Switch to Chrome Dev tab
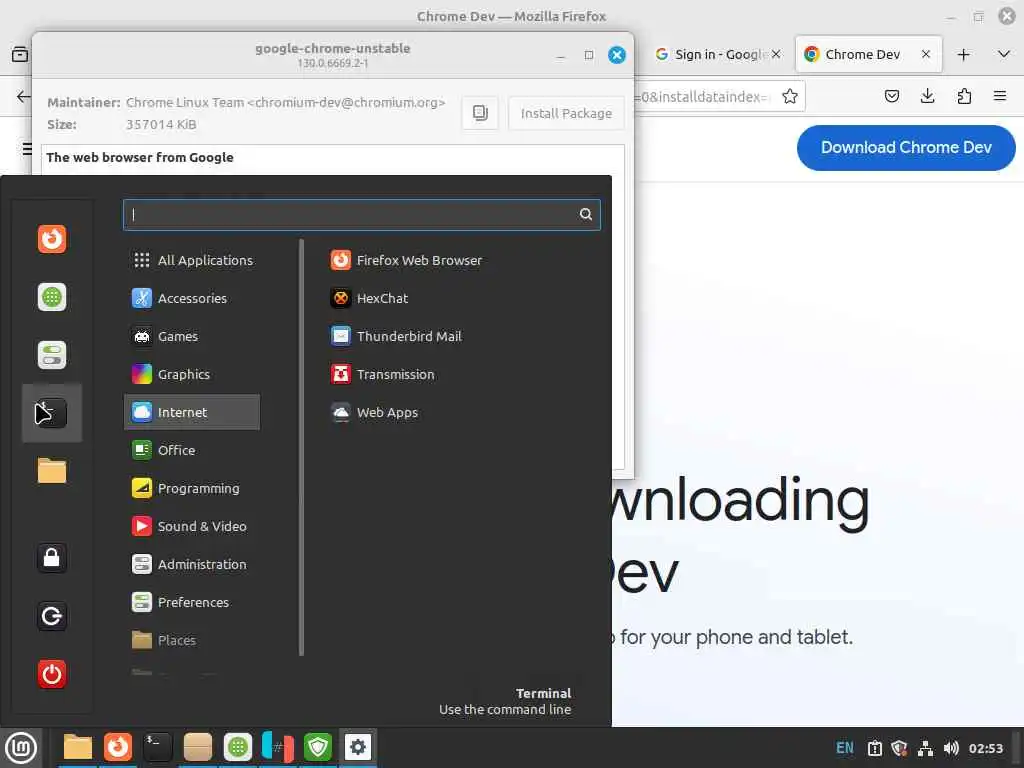Image resolution: width=1024 pixels, height=768 pixels. click(x=869, y=54)
